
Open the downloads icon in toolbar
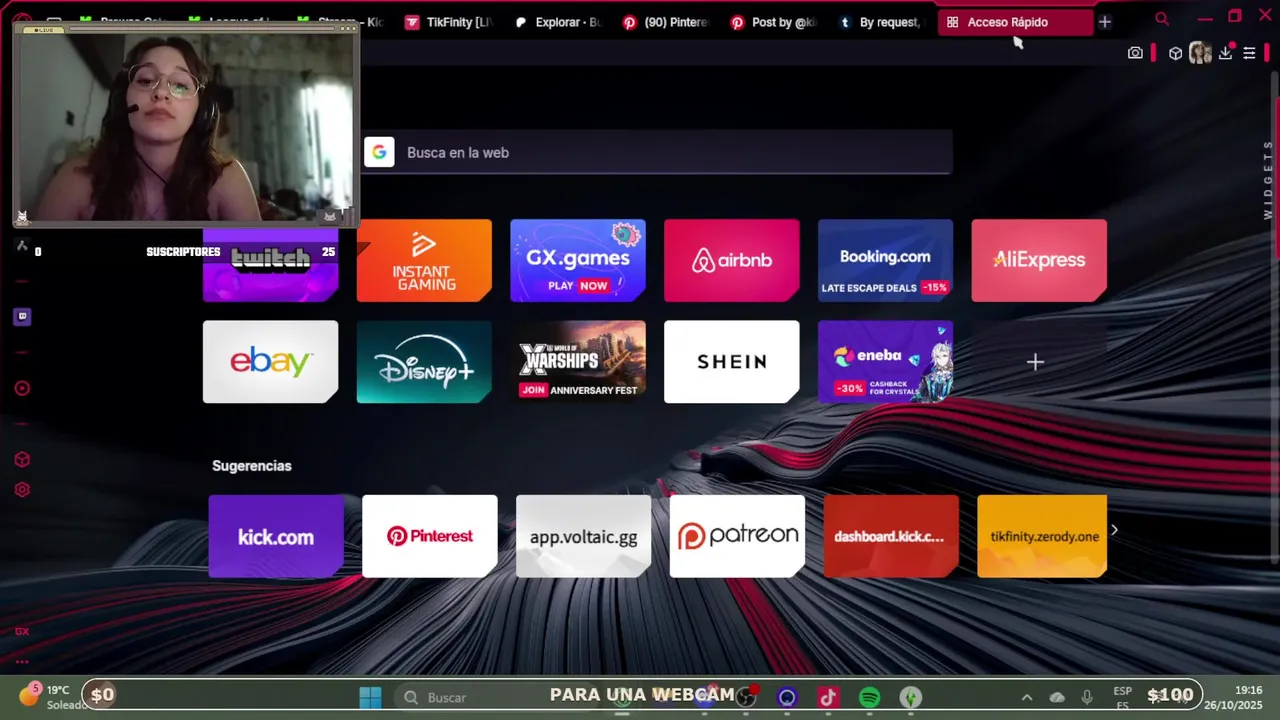coord(1225,53)
